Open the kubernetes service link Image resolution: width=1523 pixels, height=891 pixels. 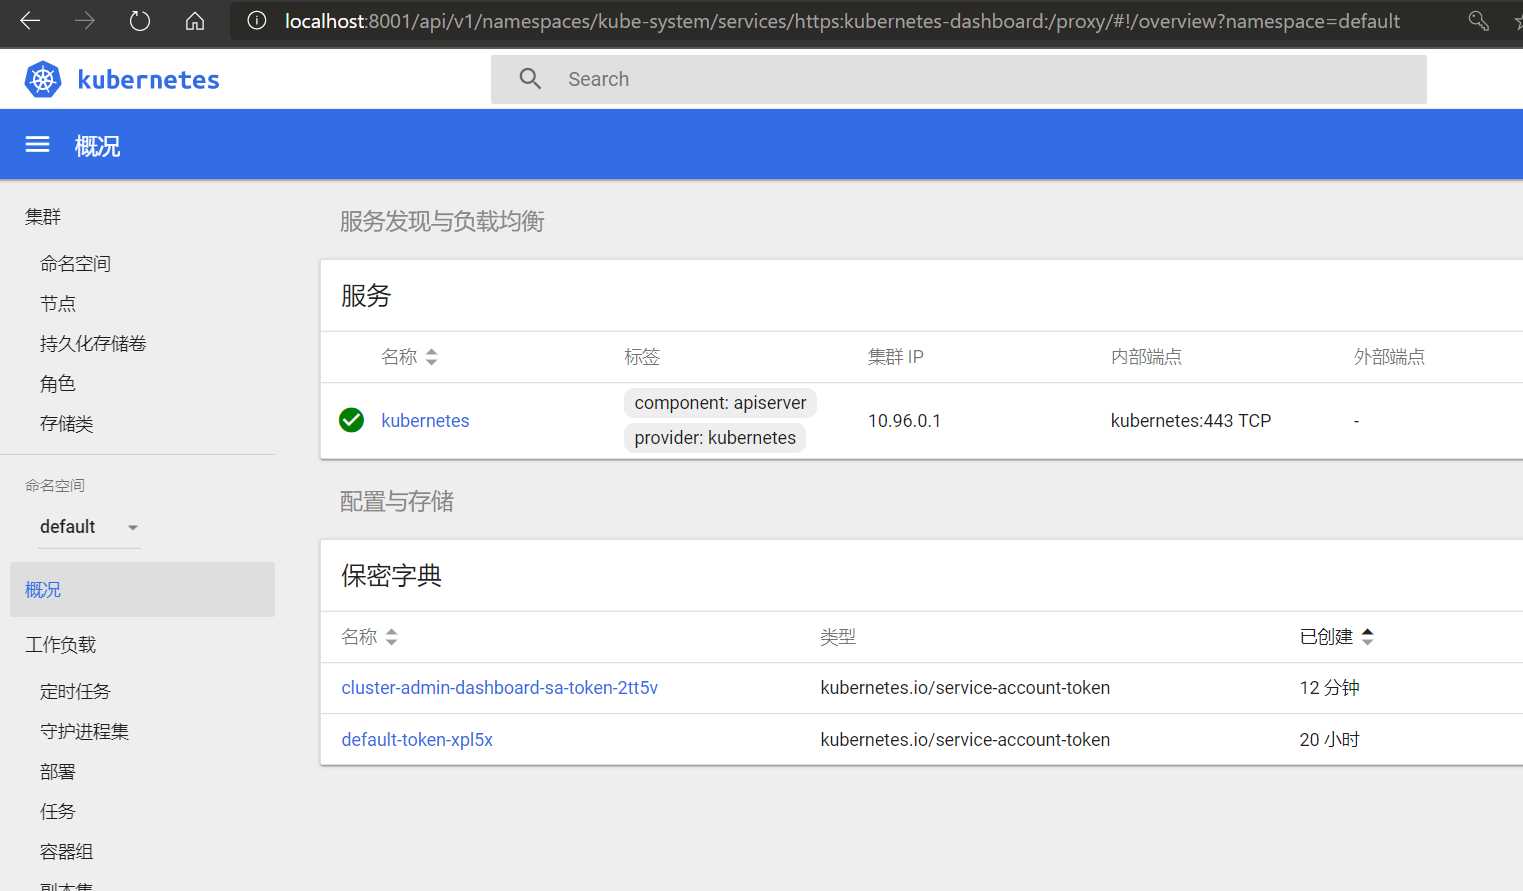pyautogui.click(x=425, y=421)
